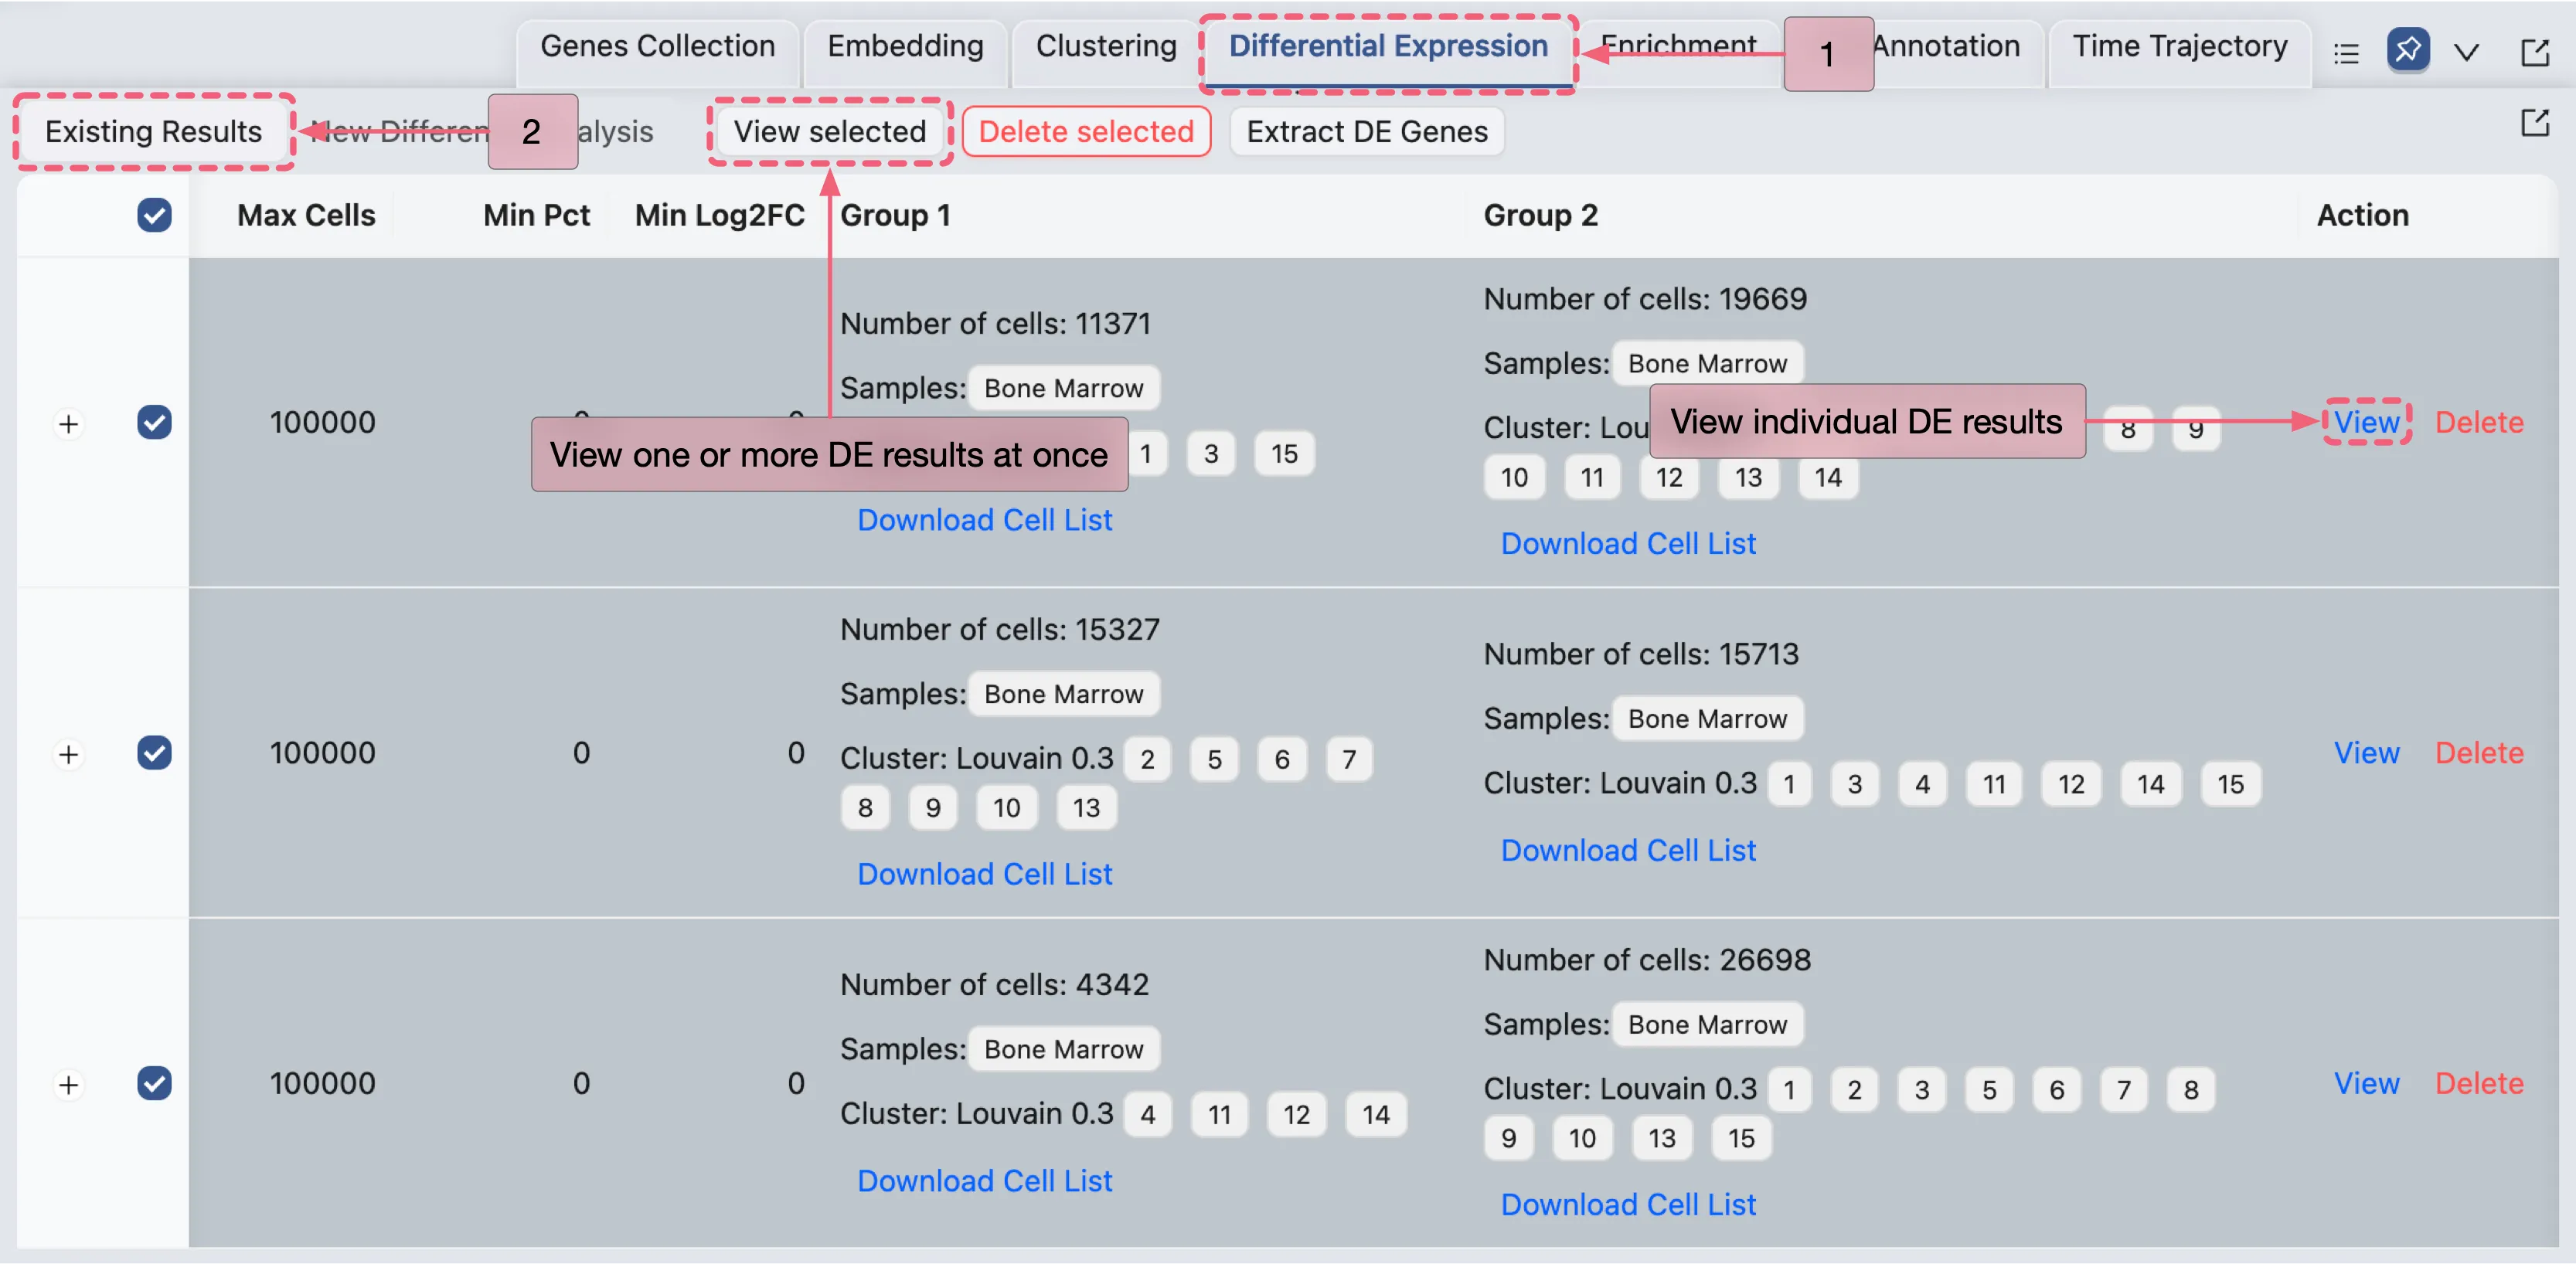Image resolution: width=2576 pixels, height=1264 pixels.
Task: Uncheck the last result row checkbox
Action: tap(154, 1084)
